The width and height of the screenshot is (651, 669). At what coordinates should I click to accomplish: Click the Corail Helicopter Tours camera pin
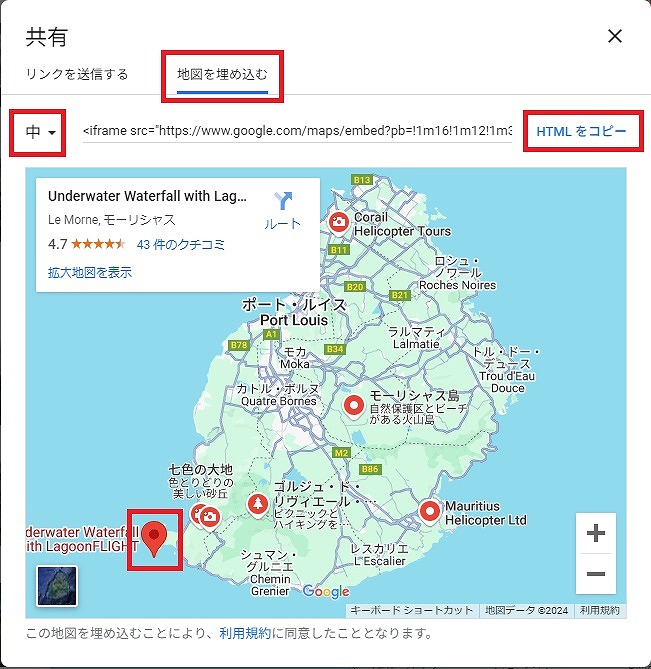[339, 223]
